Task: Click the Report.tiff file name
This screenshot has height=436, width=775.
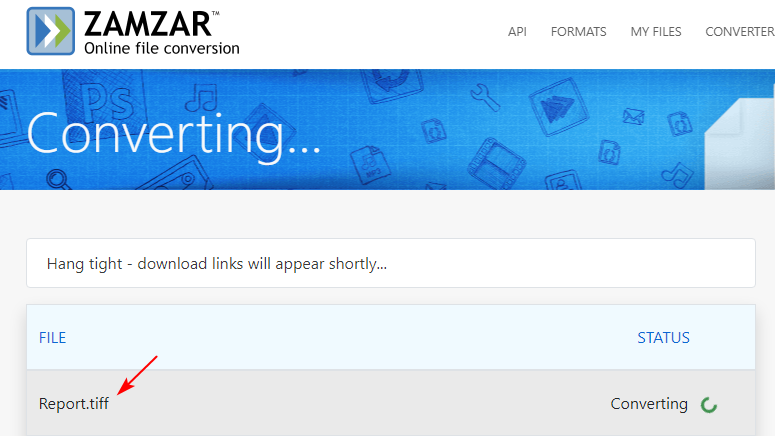Action: [x=74, y=404]
